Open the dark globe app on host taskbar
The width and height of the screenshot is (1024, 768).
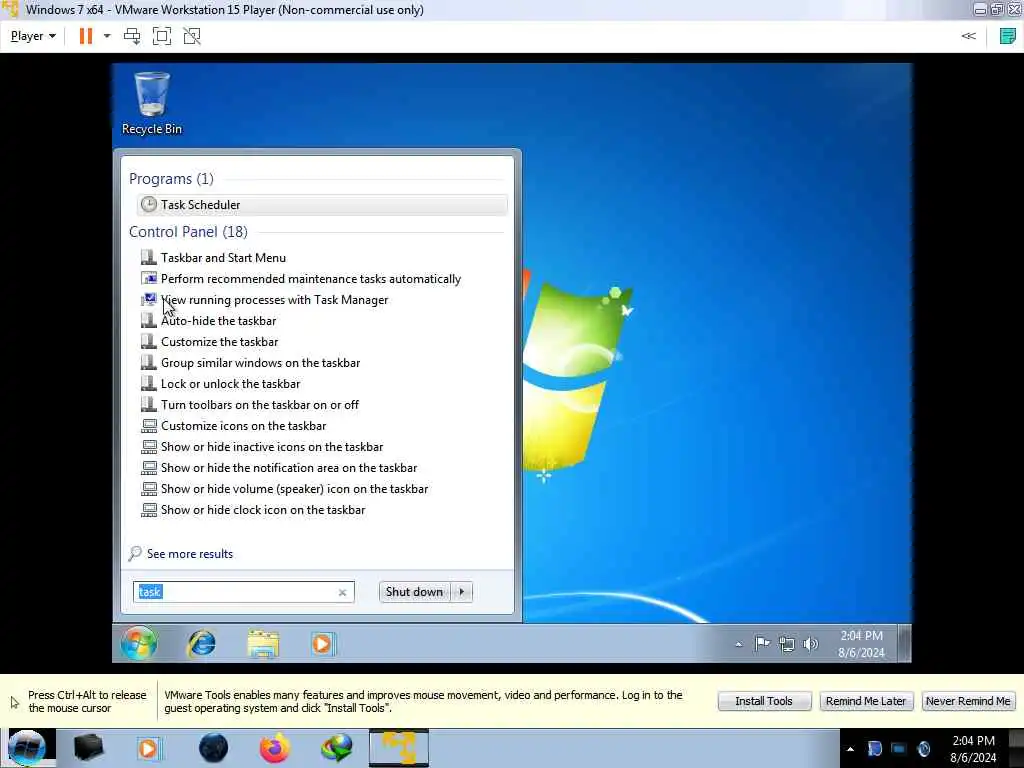click(x=214, y=748)
